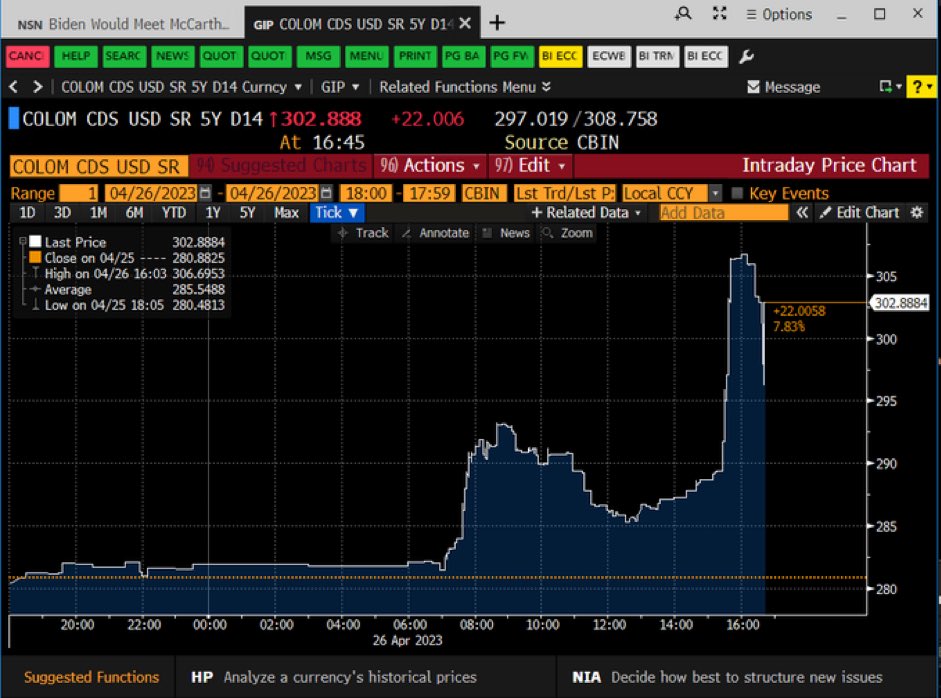Click the export window icon beside help
Viewport: 941px width, 698px height.
tap(888, 87)
